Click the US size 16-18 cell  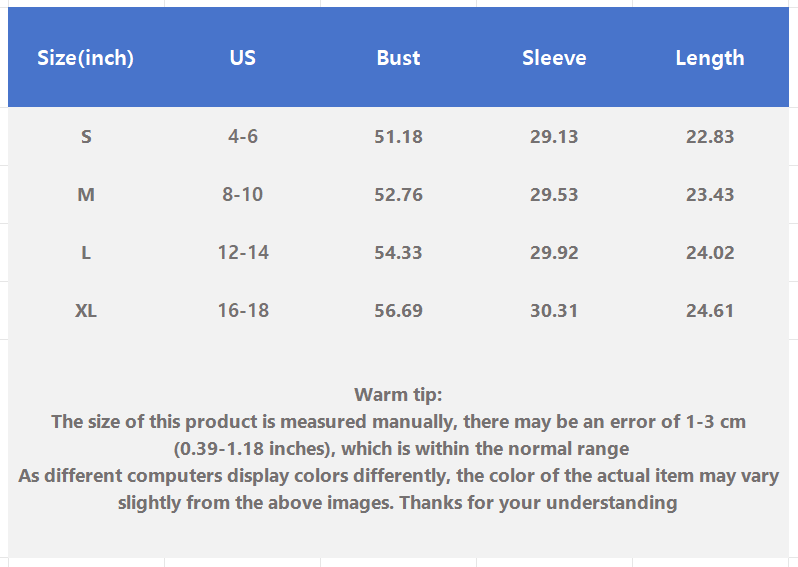tap(243, 310)
